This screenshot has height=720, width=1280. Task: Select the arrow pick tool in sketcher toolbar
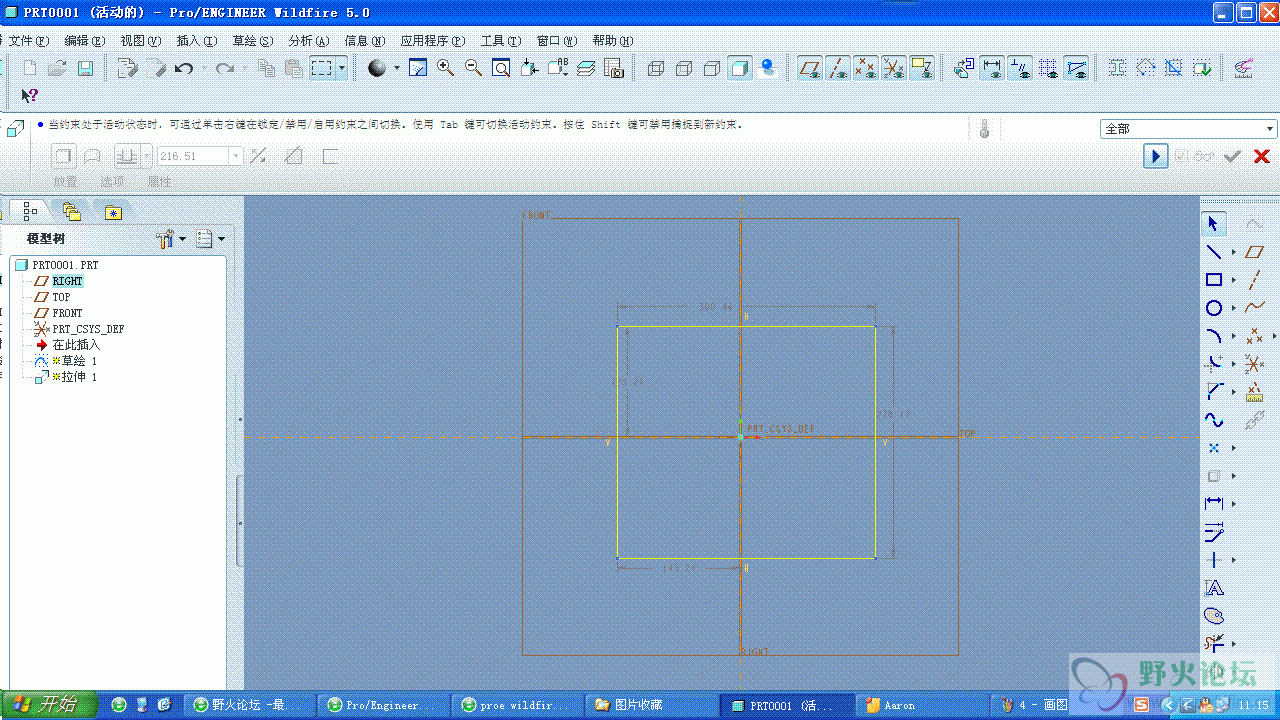(x=1213, y=224)
